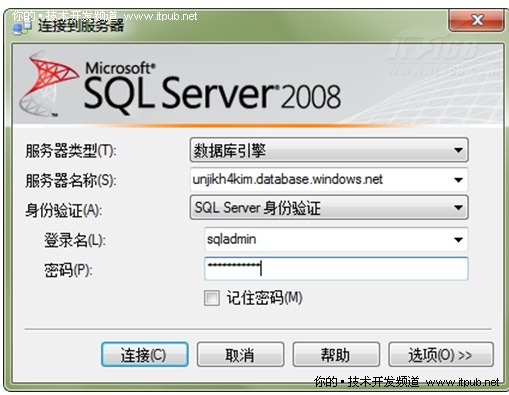
Task: Close the 连接到服务器 dialog window
Action: point(476,20)
